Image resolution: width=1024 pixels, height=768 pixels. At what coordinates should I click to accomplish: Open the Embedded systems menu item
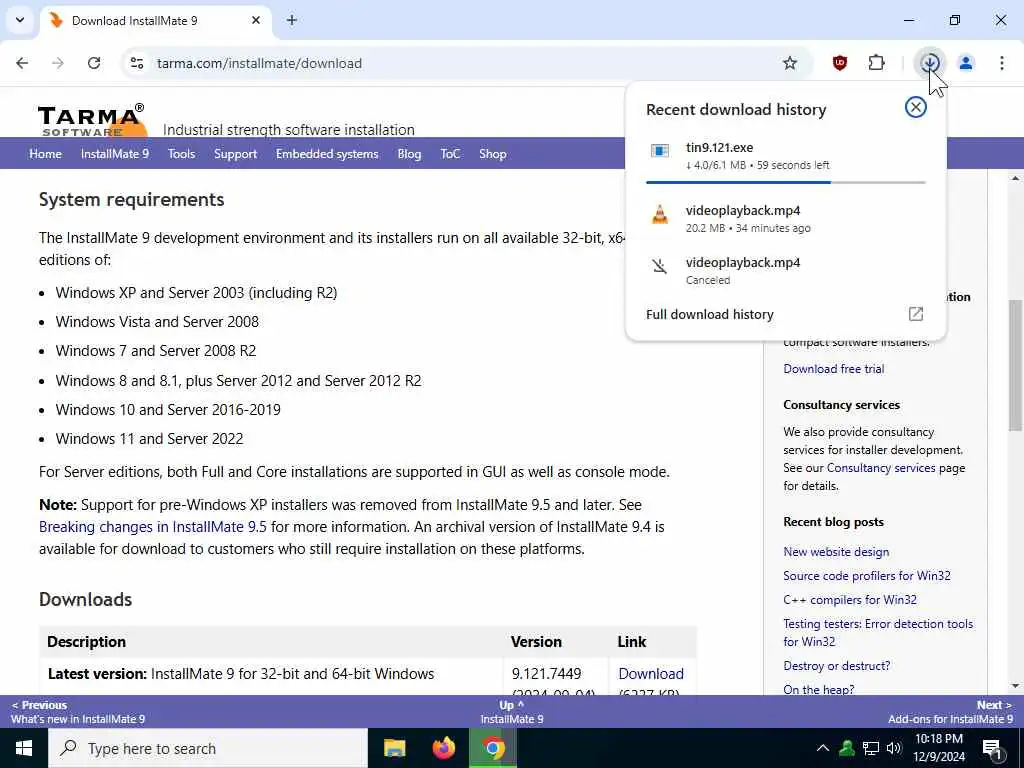tap(327, 154)
